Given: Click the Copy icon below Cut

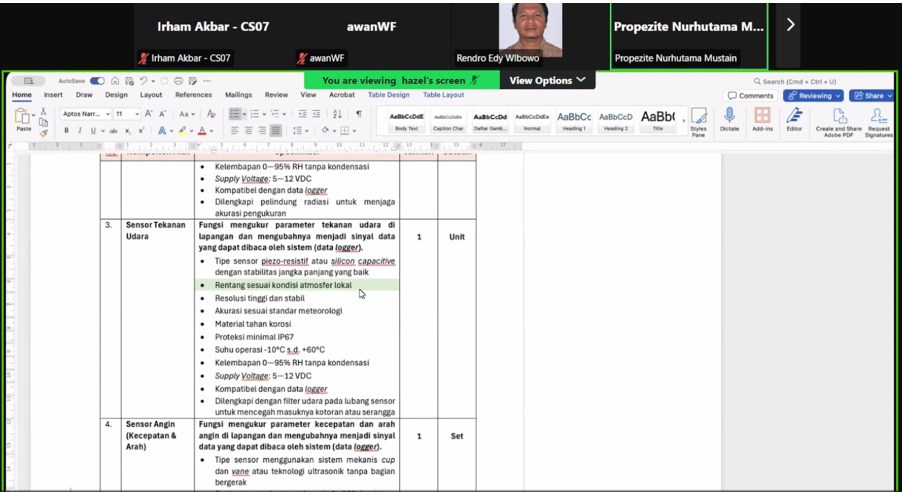Looking at the screenshot, I should [43, 123].
